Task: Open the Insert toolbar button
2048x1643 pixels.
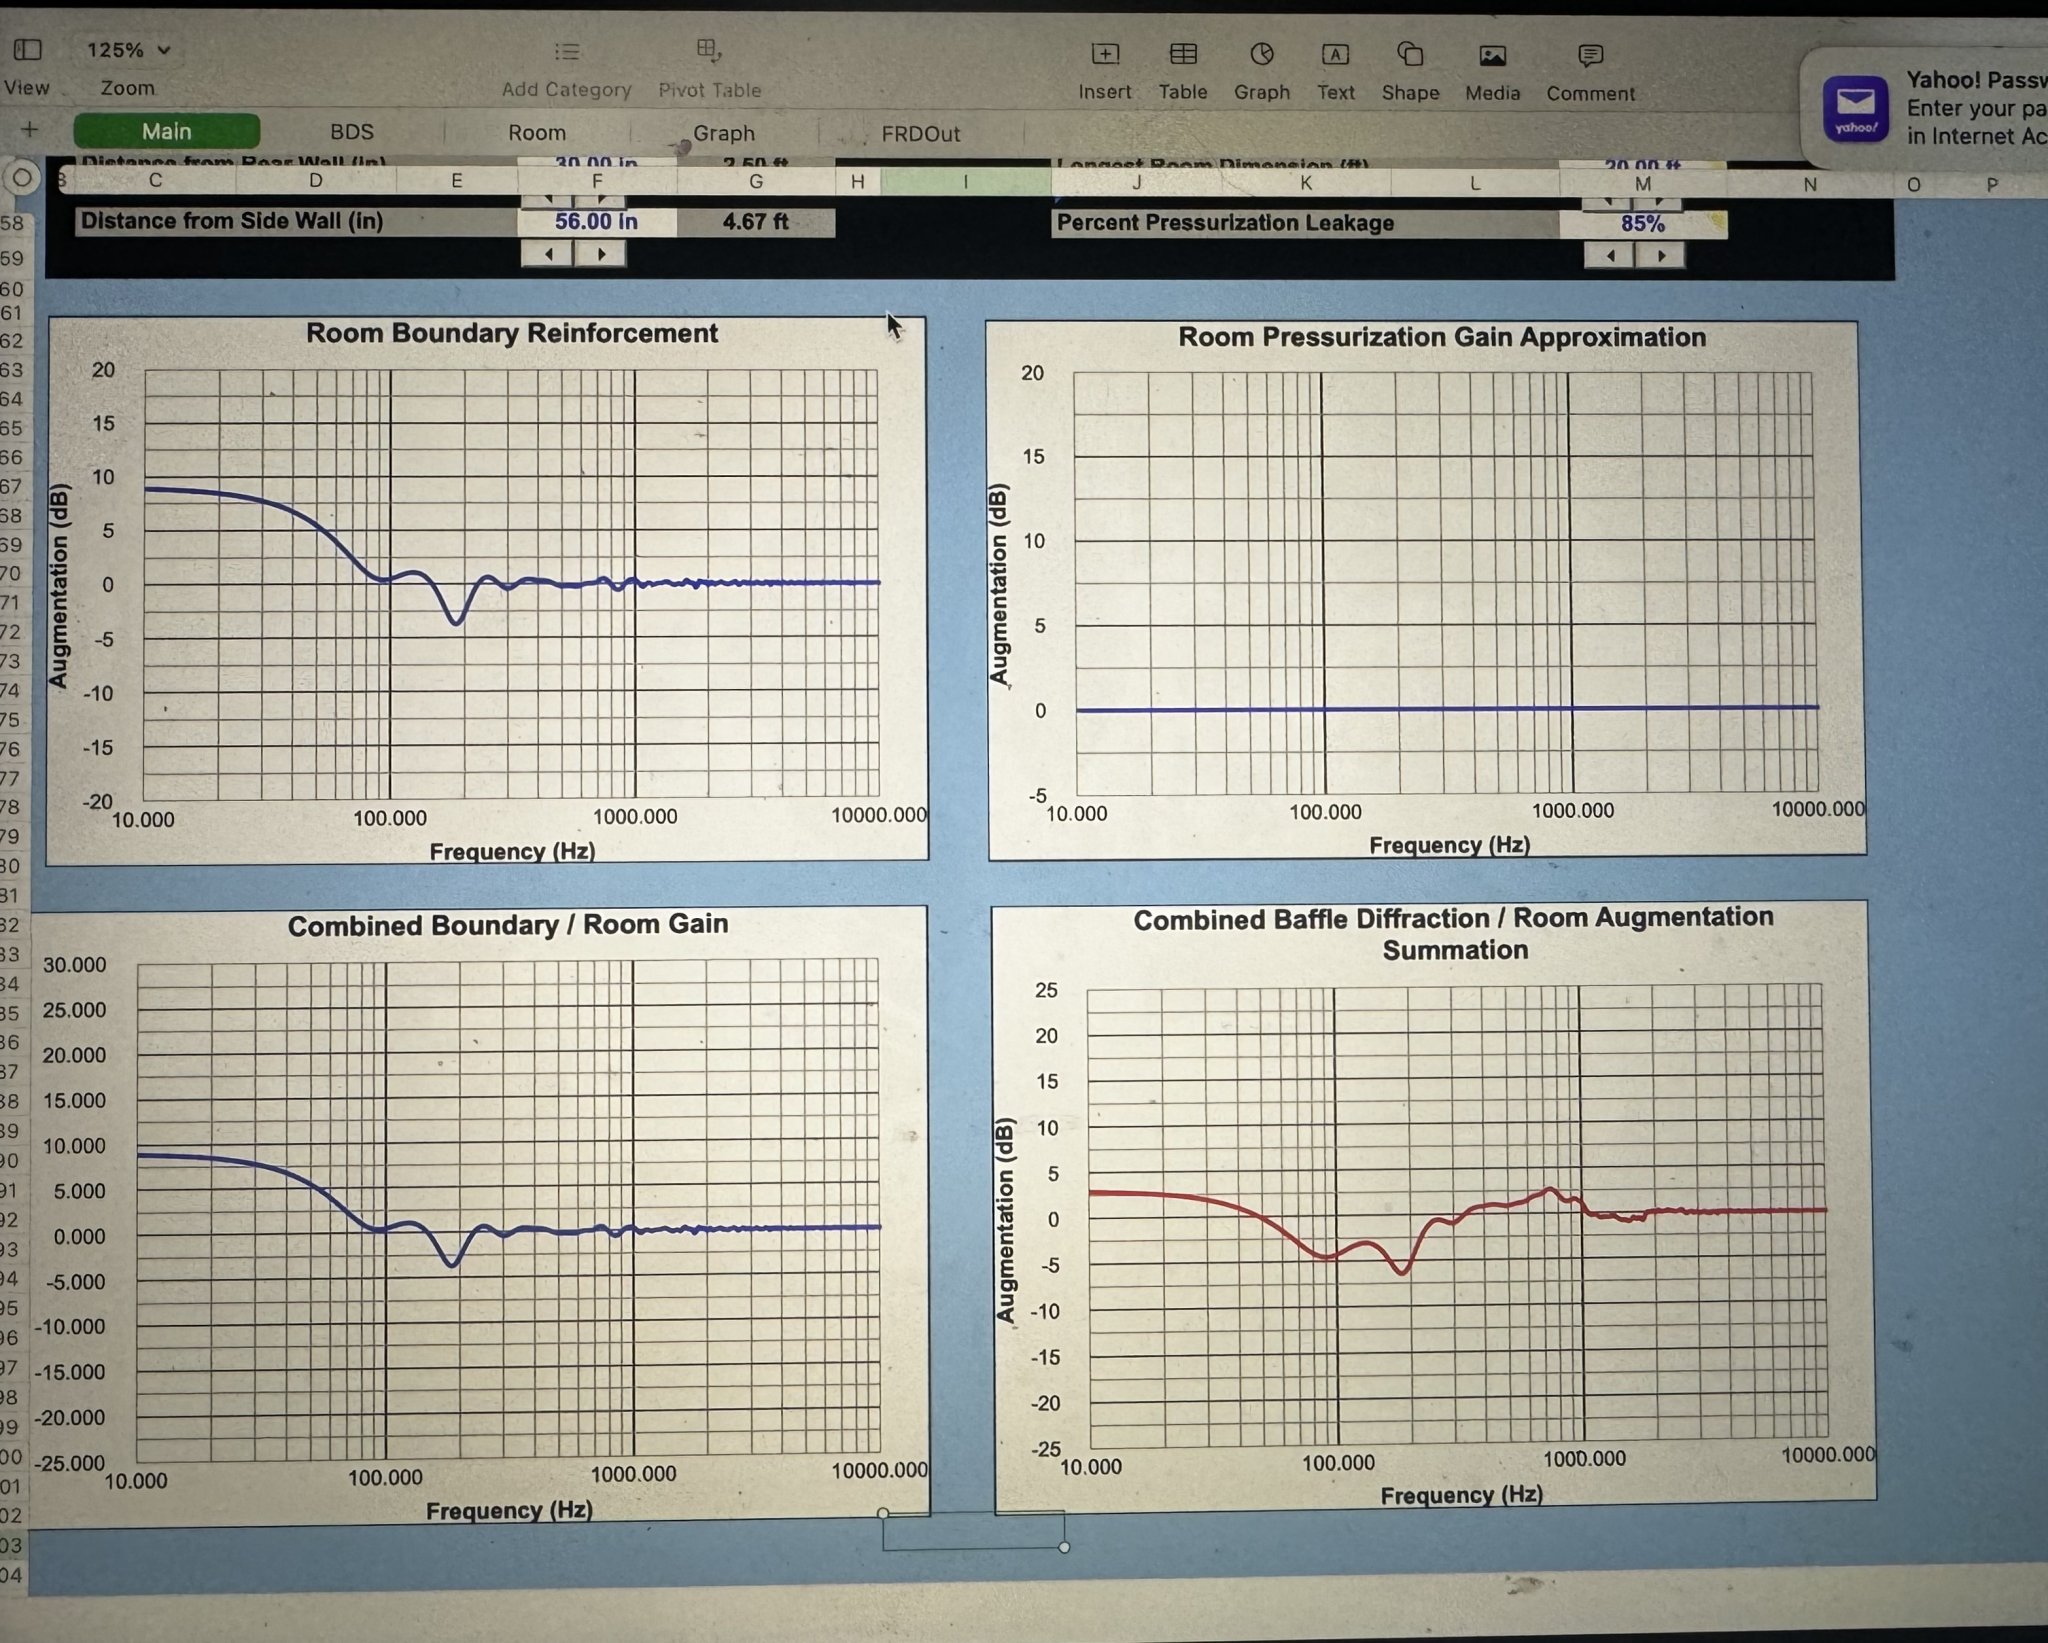Action: click(x=1105, y=54)
